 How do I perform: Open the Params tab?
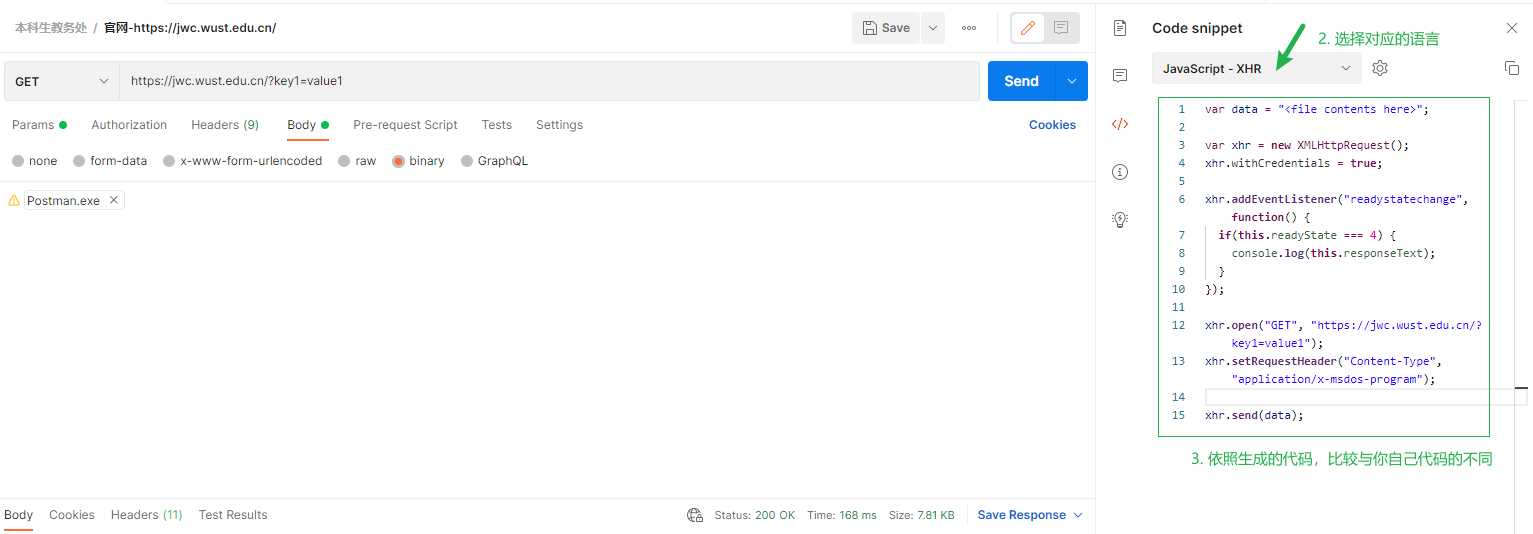39,125
